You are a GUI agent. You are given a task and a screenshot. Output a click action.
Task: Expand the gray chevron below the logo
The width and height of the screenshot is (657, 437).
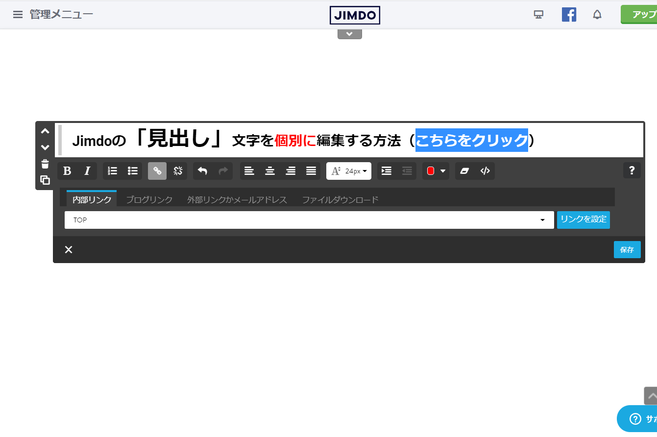(349, 34)
